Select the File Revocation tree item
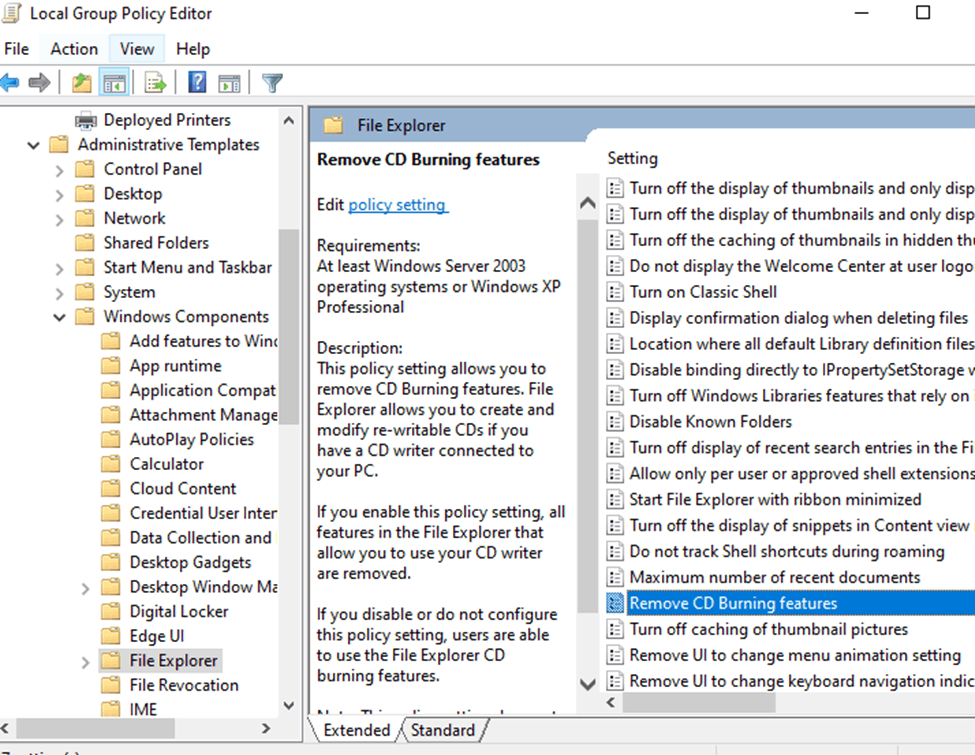The image size is (975, 755). (184, 685)
